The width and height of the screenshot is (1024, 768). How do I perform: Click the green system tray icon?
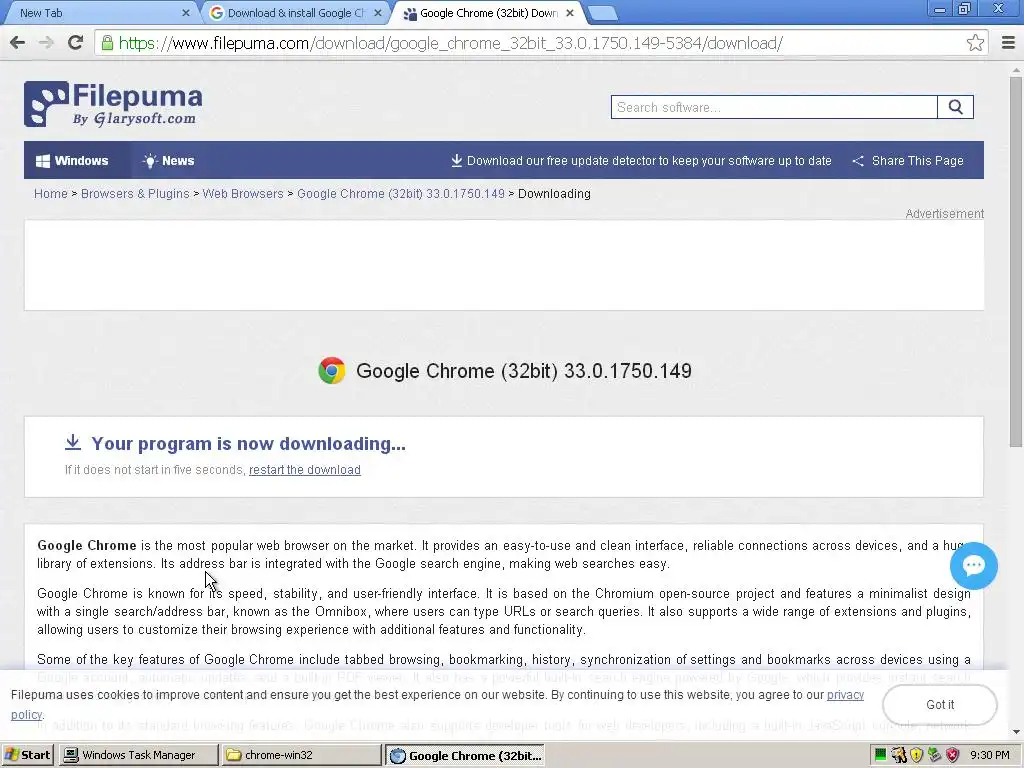point(880,755)
